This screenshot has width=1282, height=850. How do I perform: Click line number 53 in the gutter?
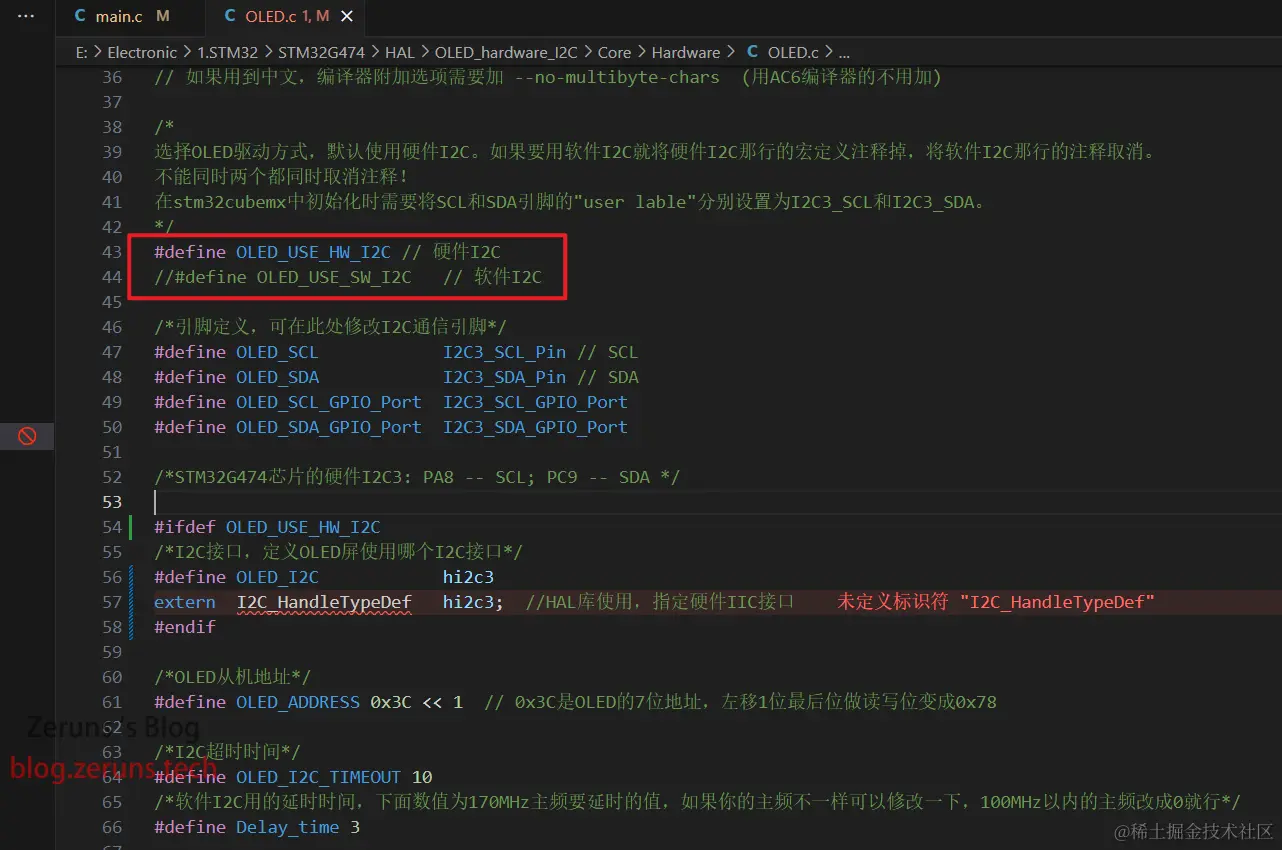click(111, 502)
